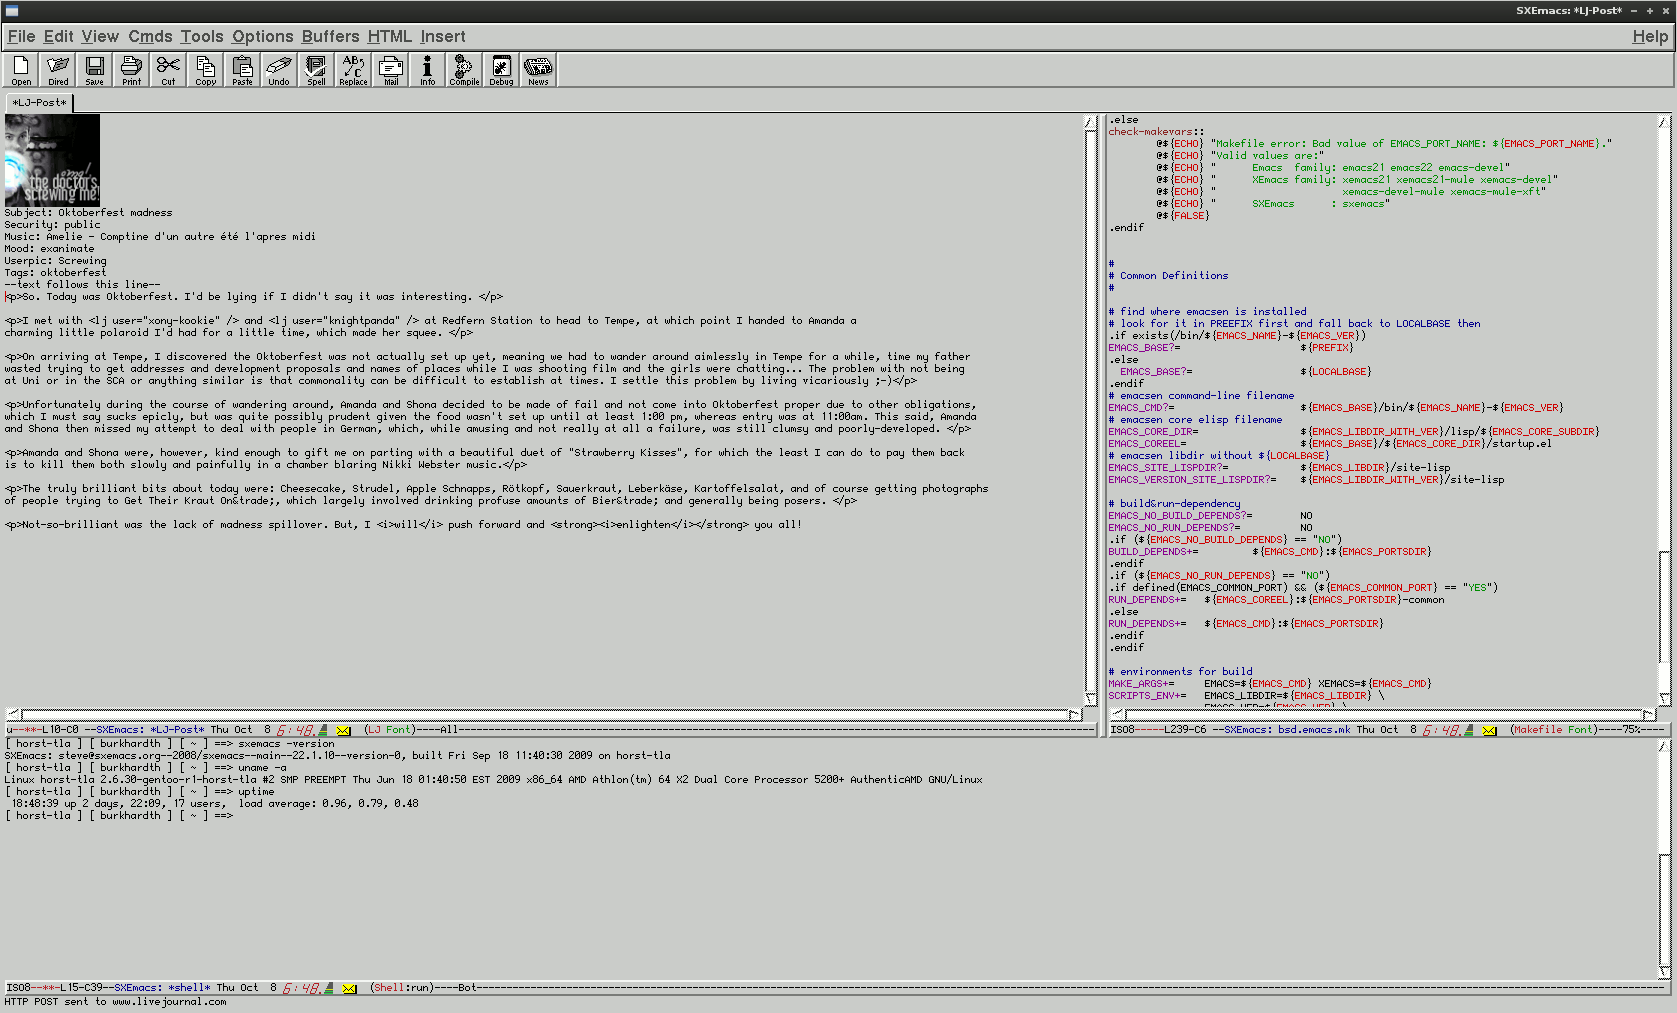Viewport: 1677px width, 1013px height.
Task: Click the Print toolbar icon
Action: (131, 70)
